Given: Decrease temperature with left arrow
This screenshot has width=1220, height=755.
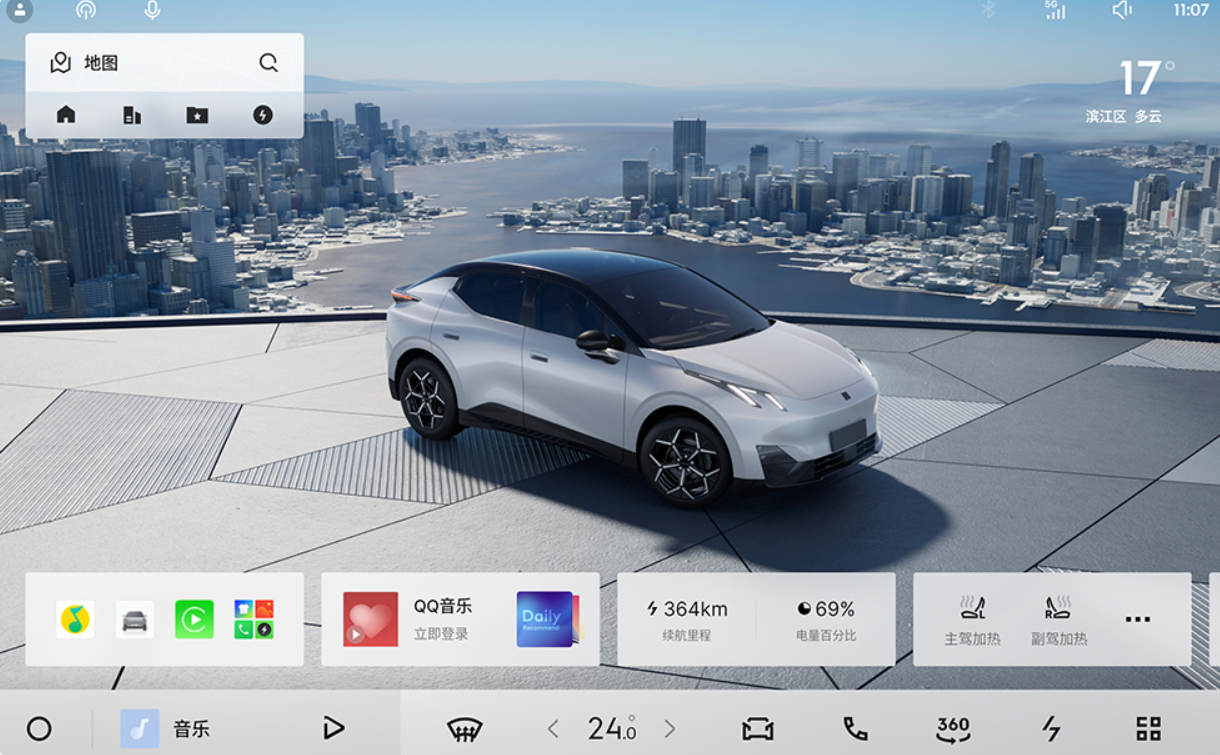Looking at the screenshot, I should (x=553, y=729).
